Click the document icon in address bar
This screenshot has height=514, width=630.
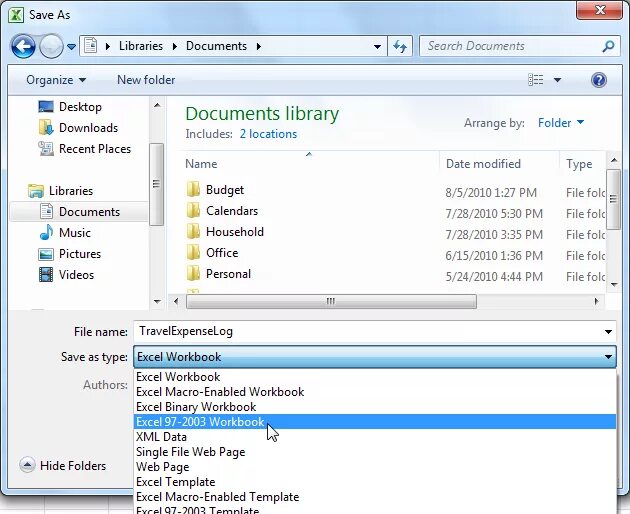tap(91, 46)
